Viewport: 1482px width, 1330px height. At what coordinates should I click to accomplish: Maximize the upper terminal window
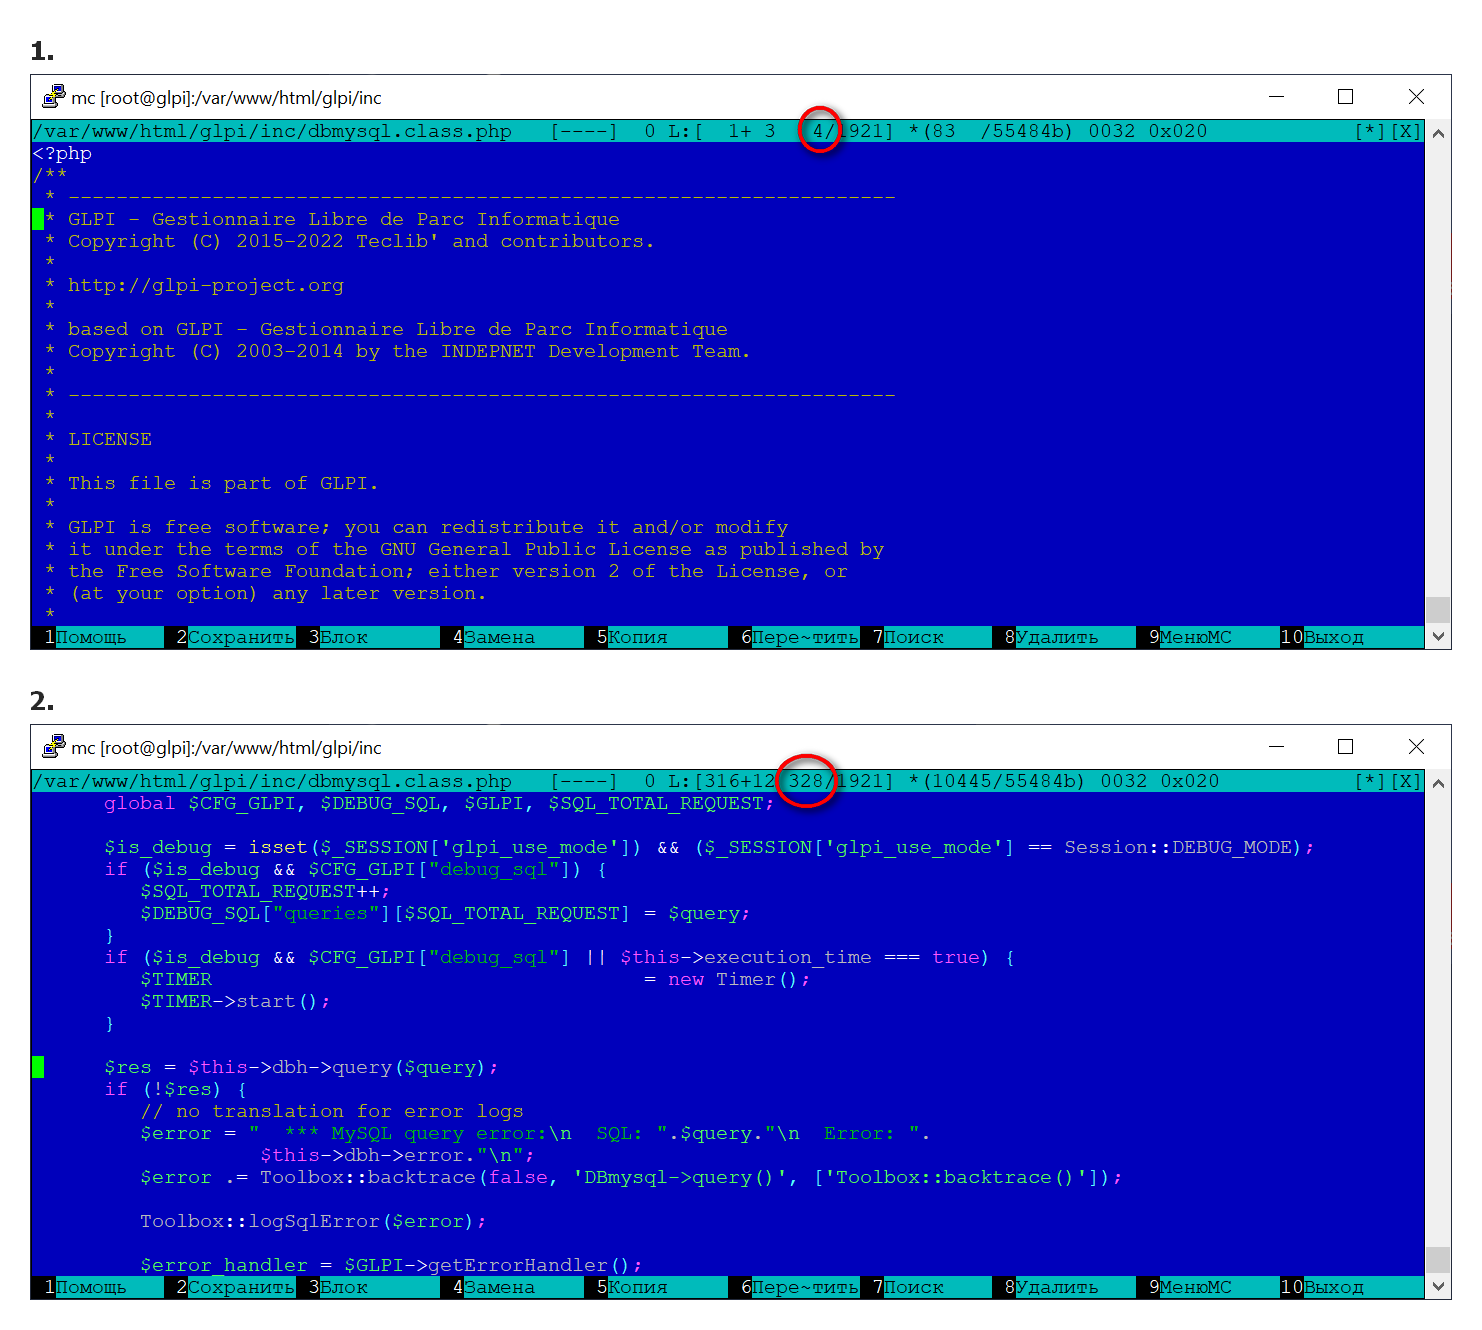coord(1345,97)
